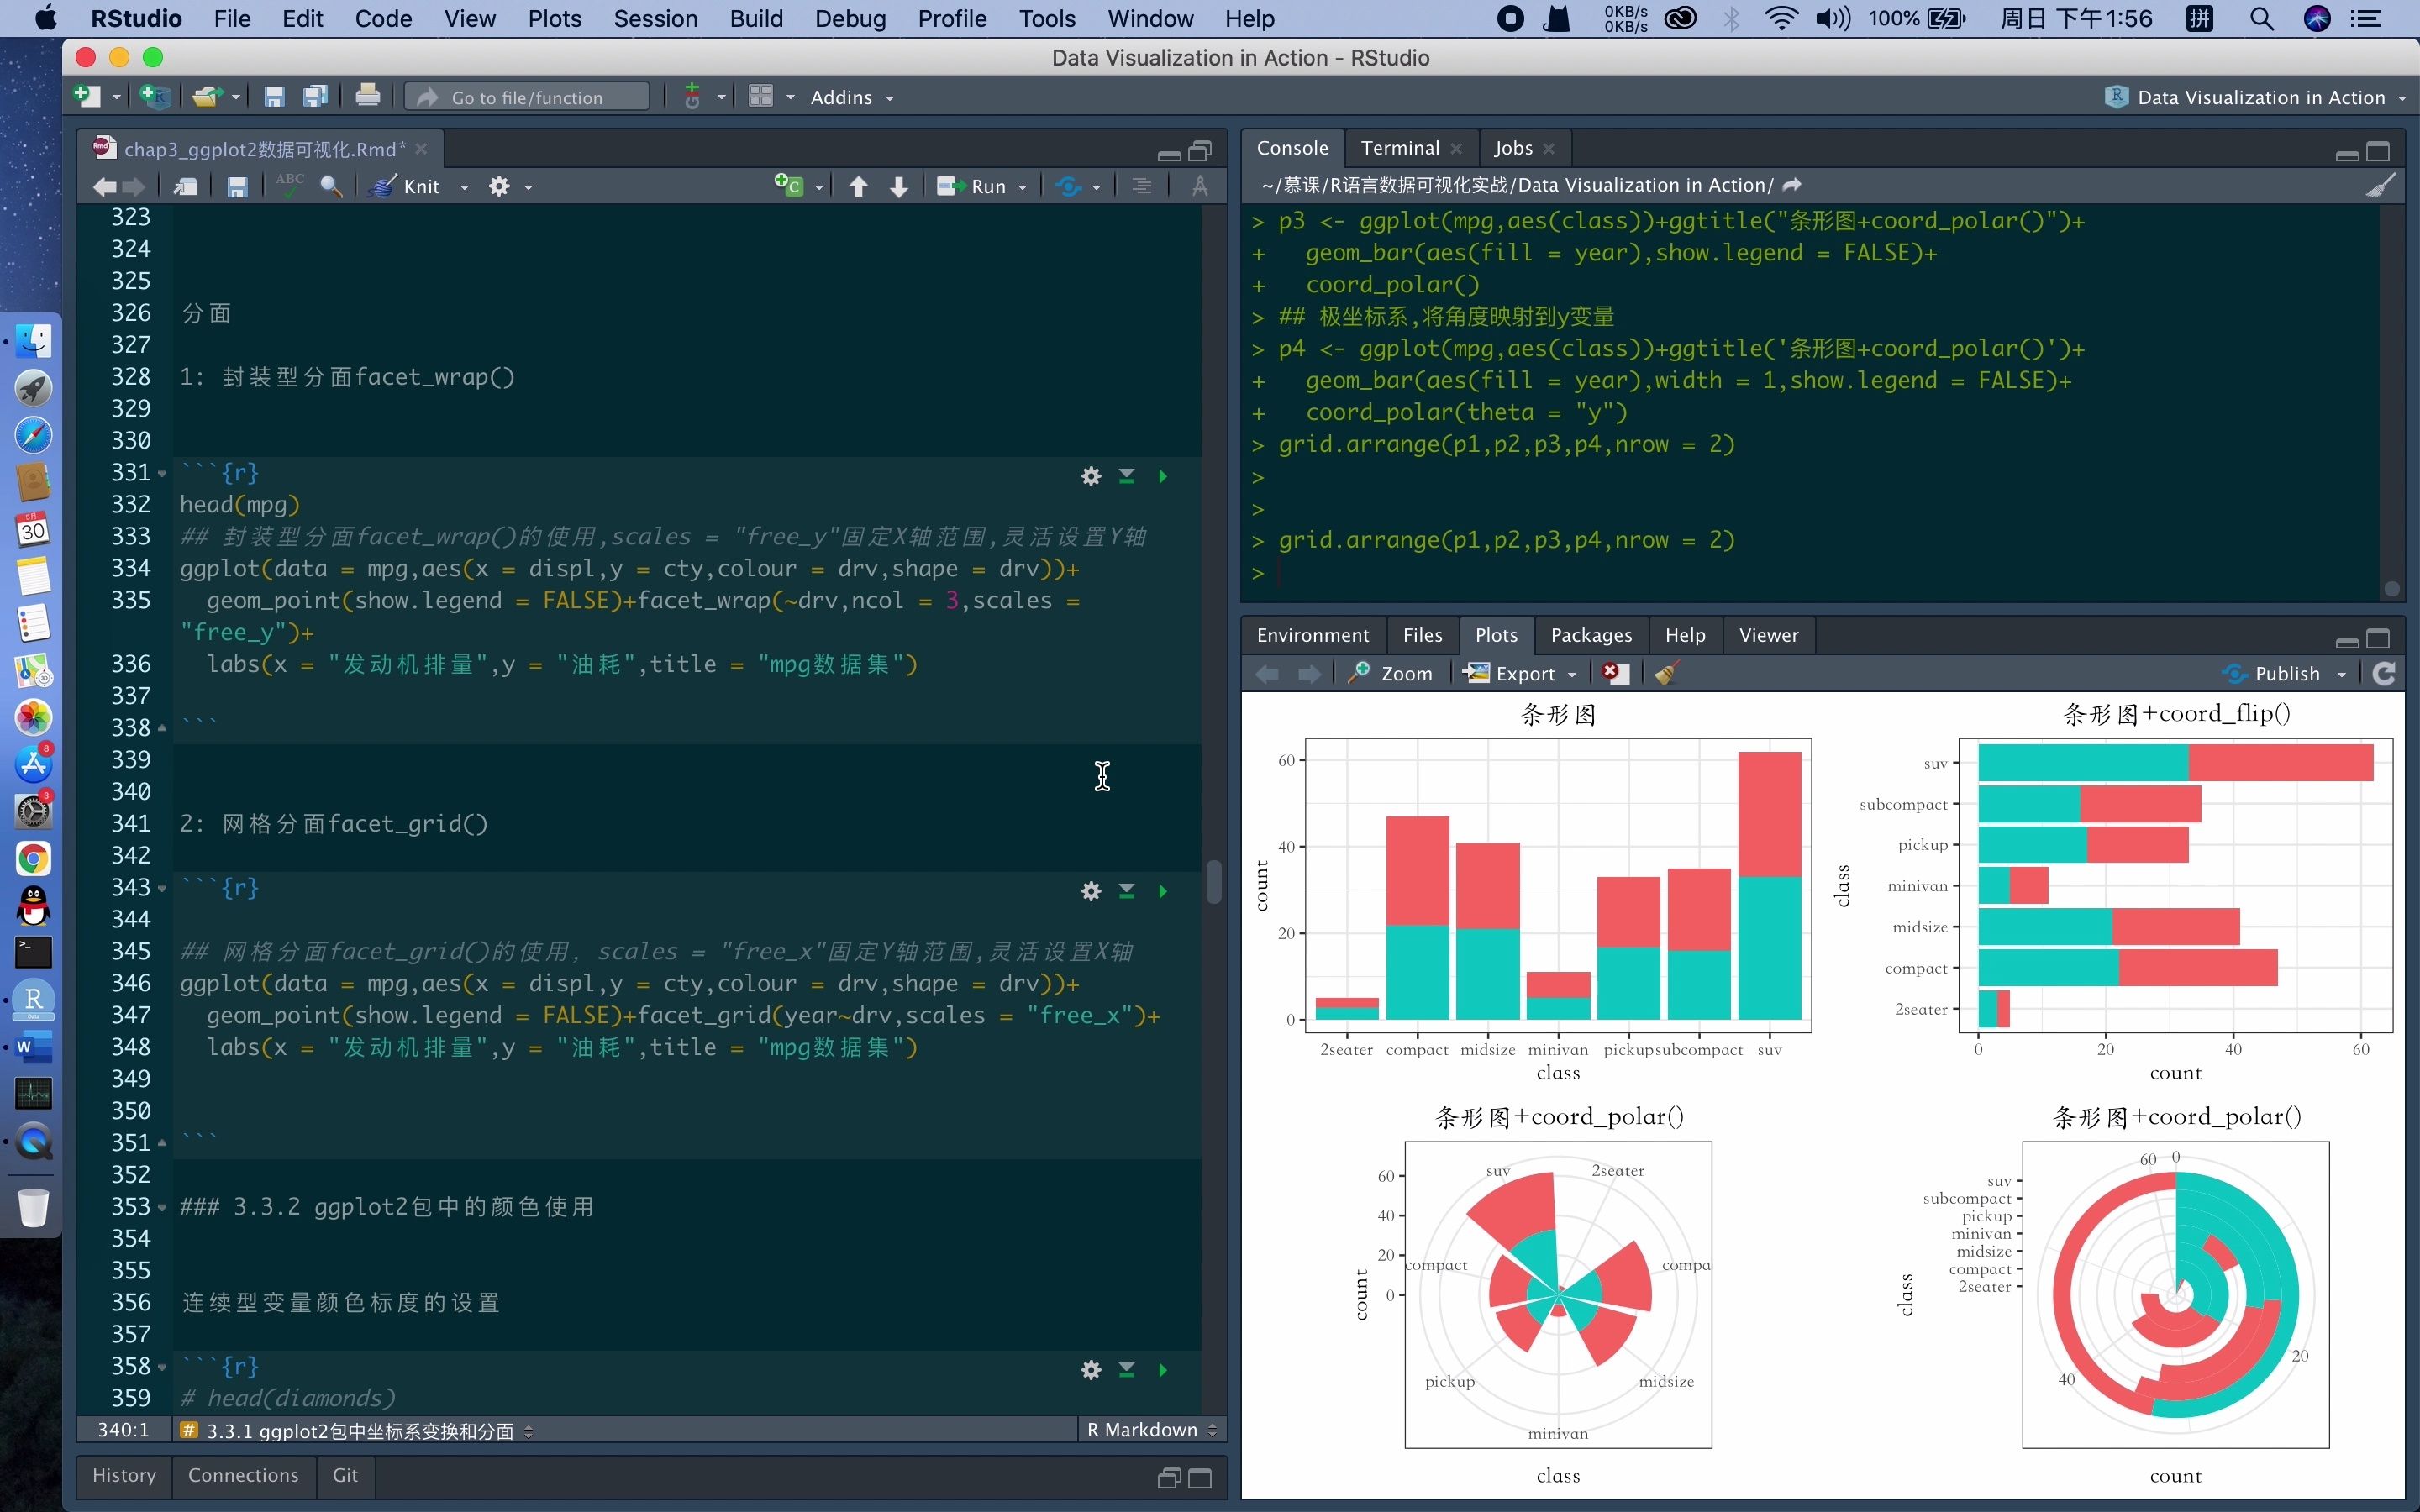This screenshot has width=2420, height=1512.
Task: Open the Packages tab
Action: [1590, 635]
